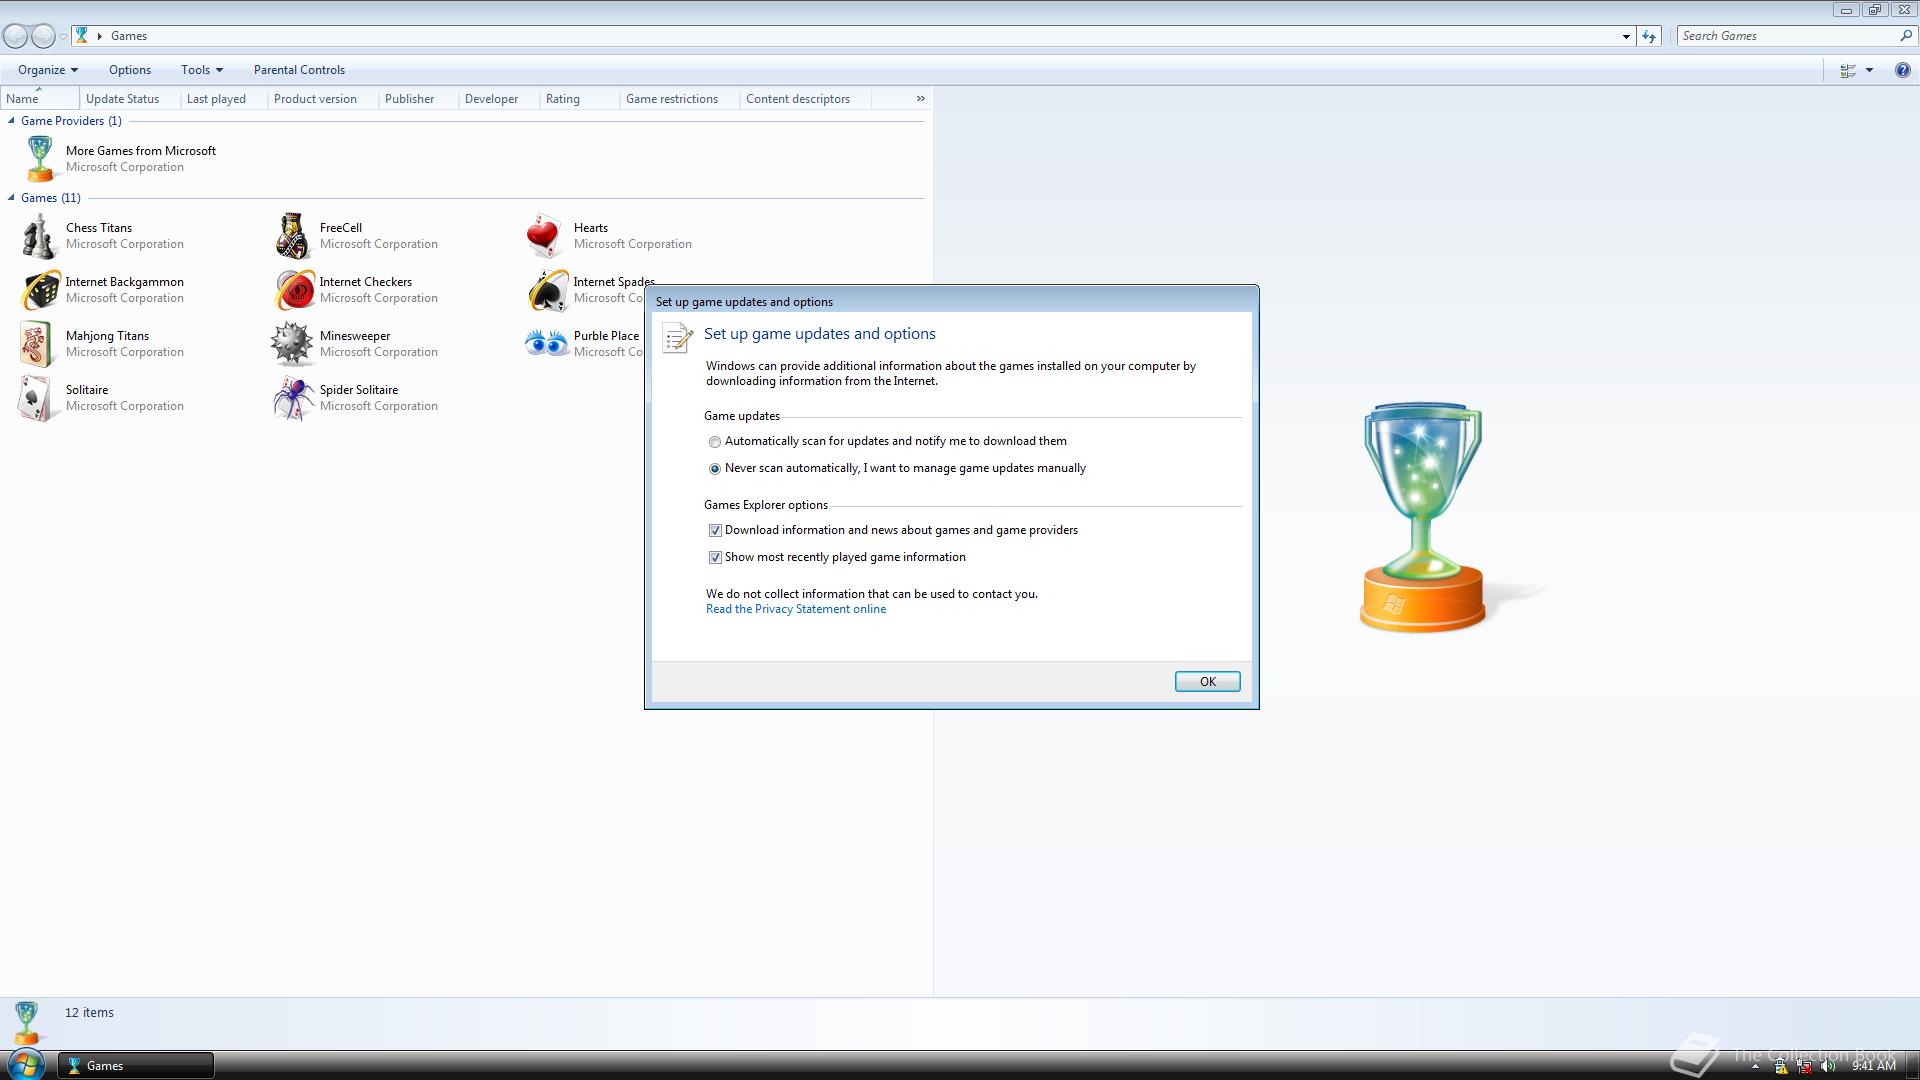Viewport: 1920px width, 1080px height.
Task: Show more columns chevron
Action: [x=920, y=99]
